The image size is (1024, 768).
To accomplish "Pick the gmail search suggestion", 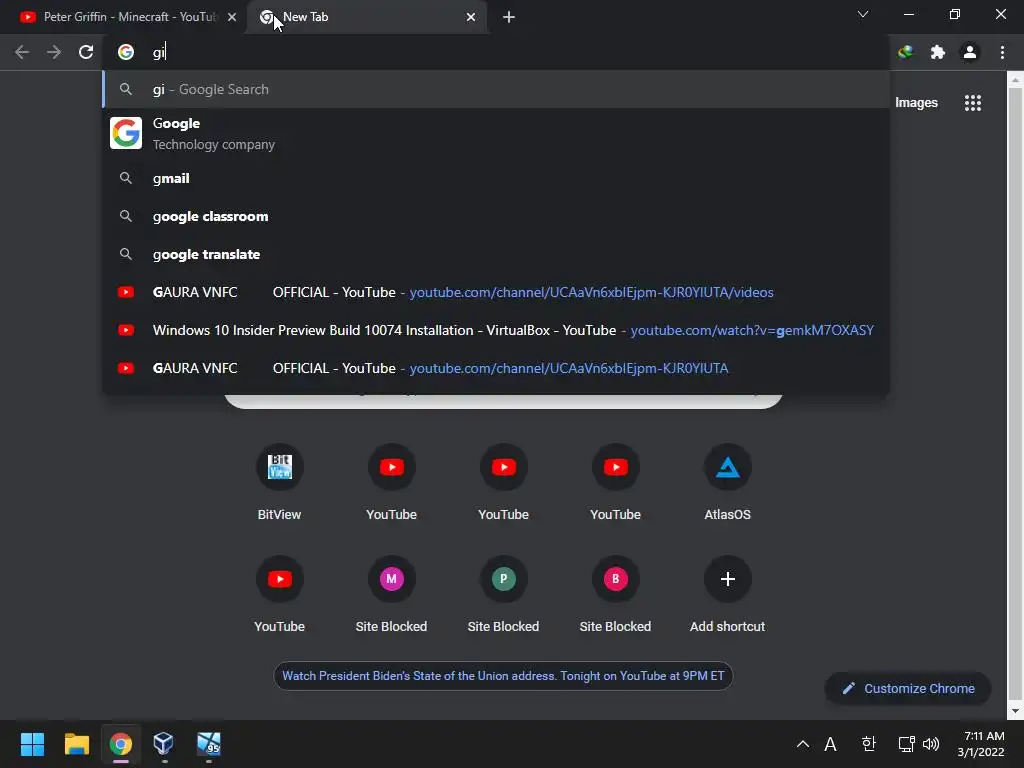I will pos(496,178).
